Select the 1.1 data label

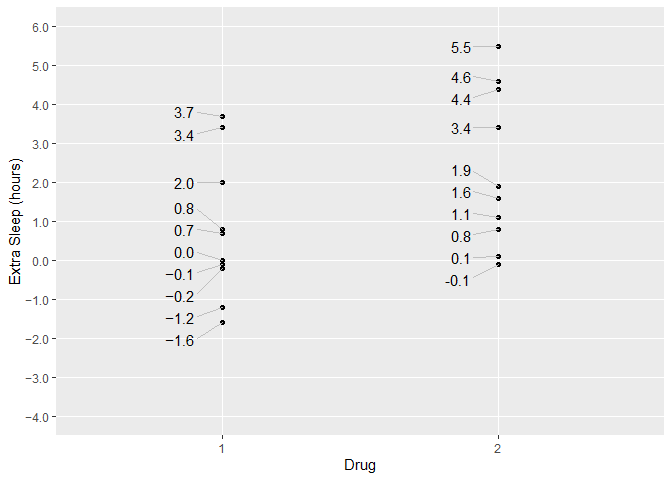(x=460, y=215)
